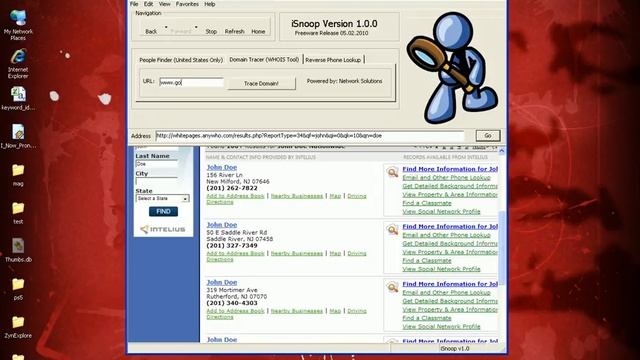Click scrollbar up arrow in results pane

click(x=502, y=151)
